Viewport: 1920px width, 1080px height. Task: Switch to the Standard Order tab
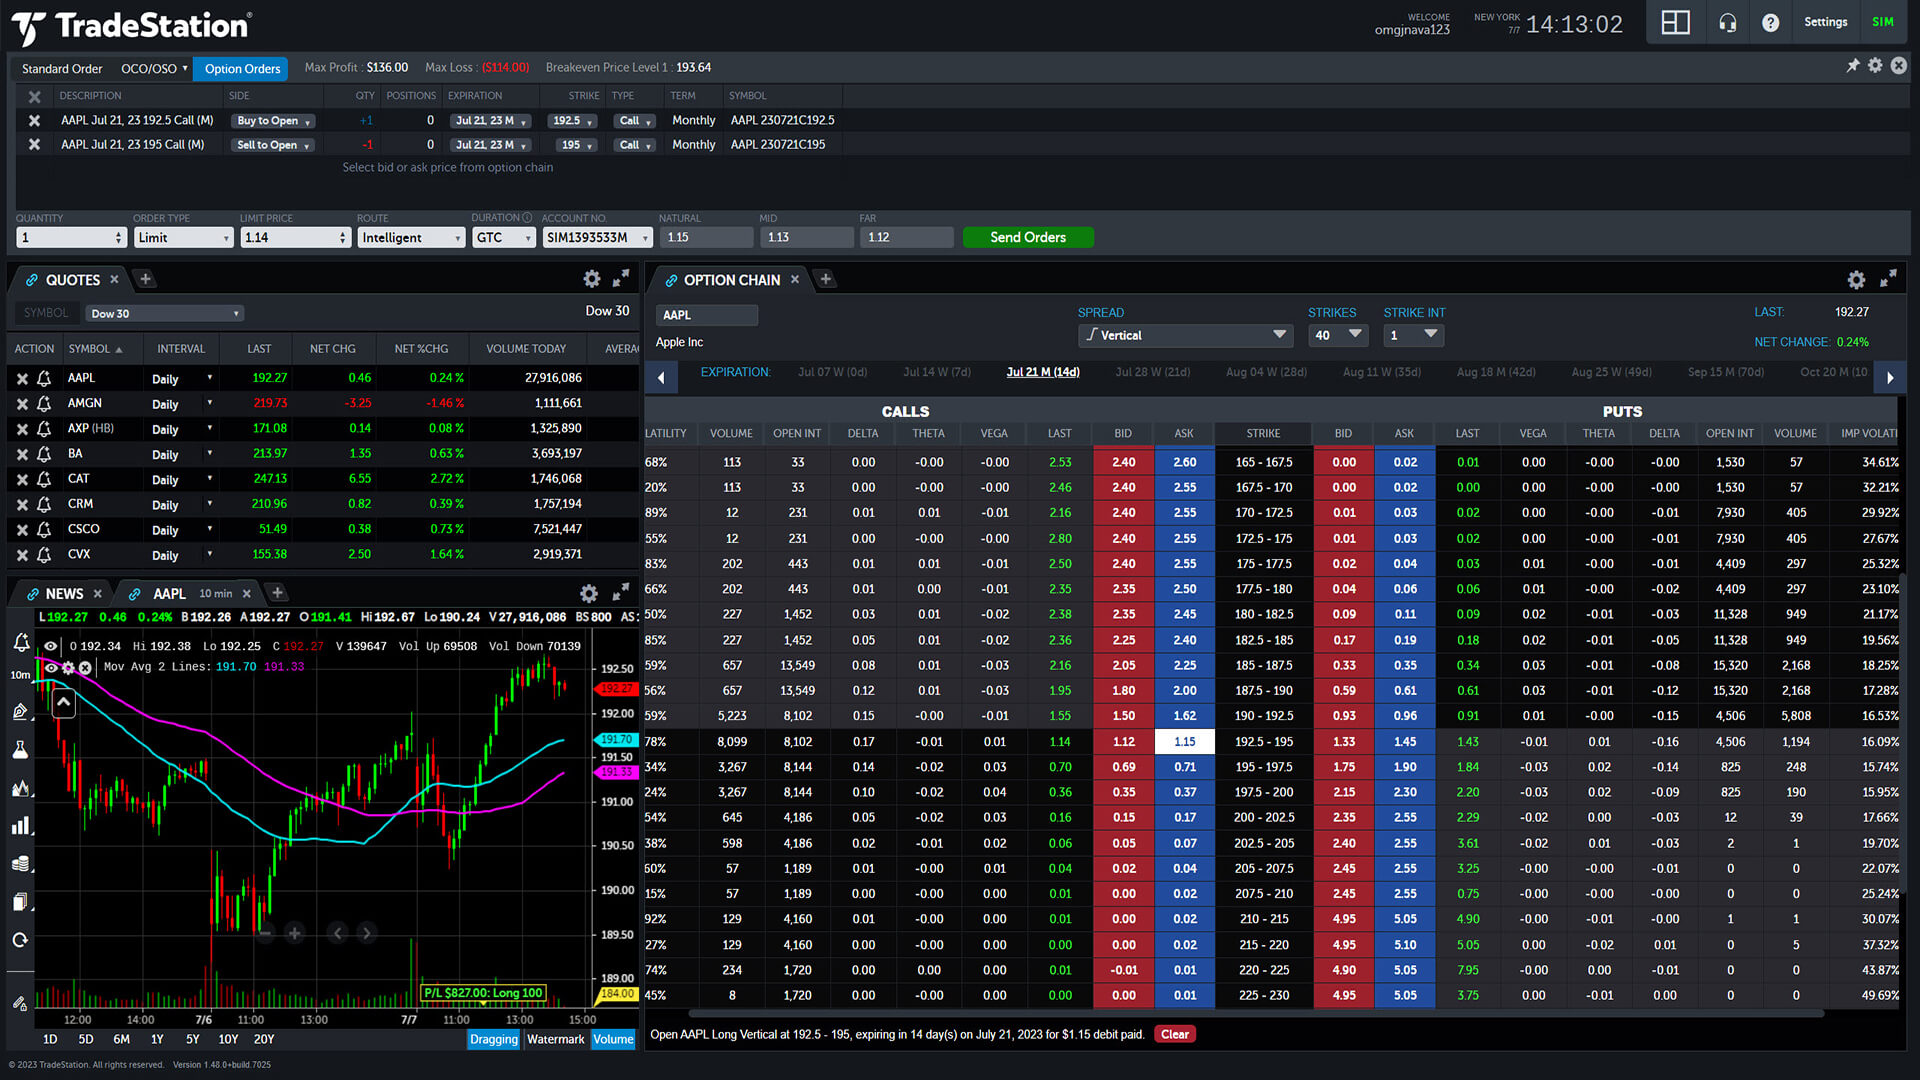pyautogui.click(x=62, y=69)
